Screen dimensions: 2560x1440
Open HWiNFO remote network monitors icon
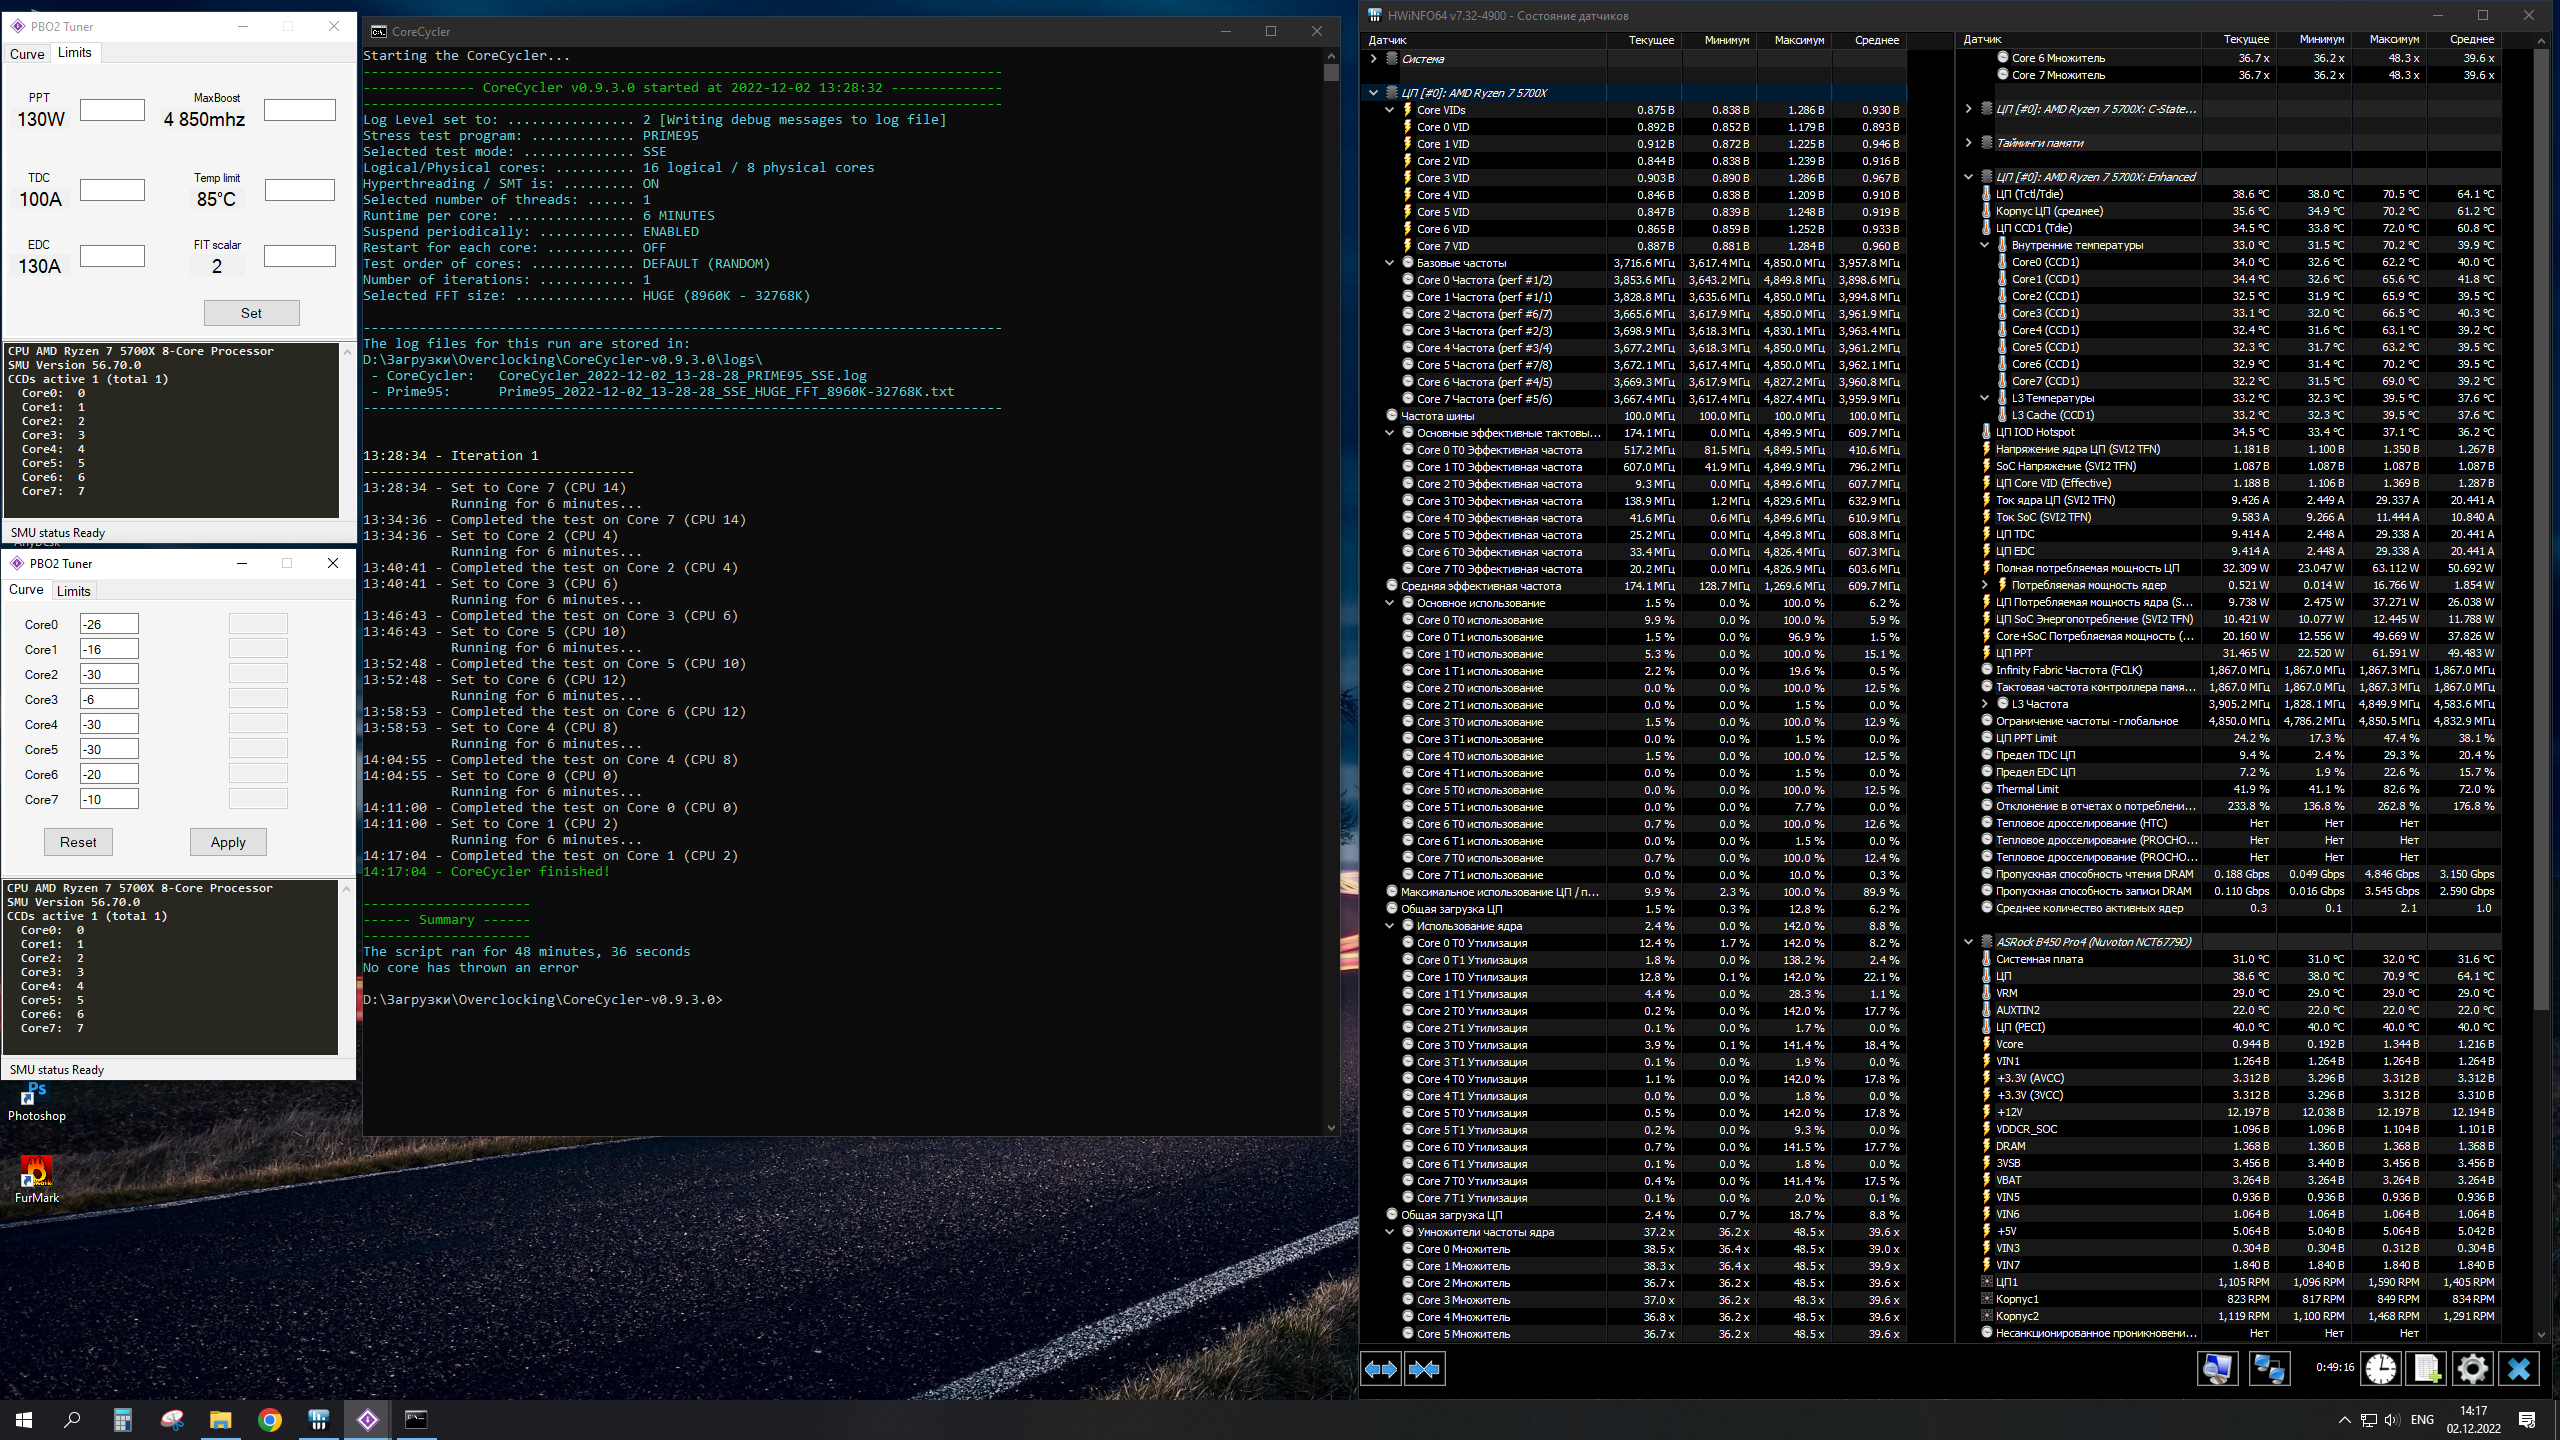pos(2268,1369)
